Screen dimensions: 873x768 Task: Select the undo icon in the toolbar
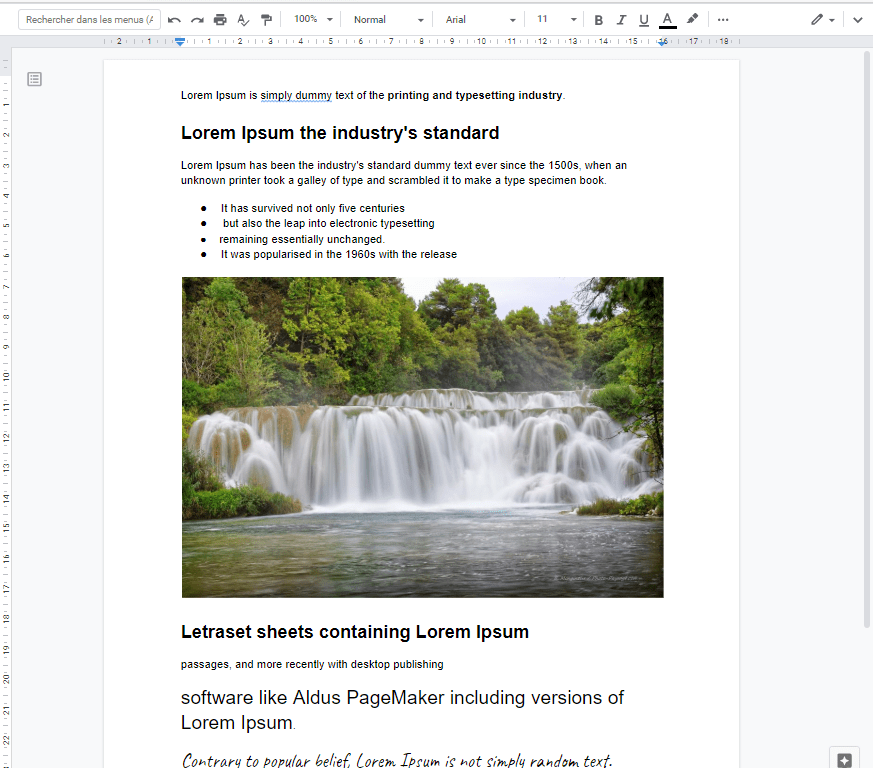coord(172,18)
